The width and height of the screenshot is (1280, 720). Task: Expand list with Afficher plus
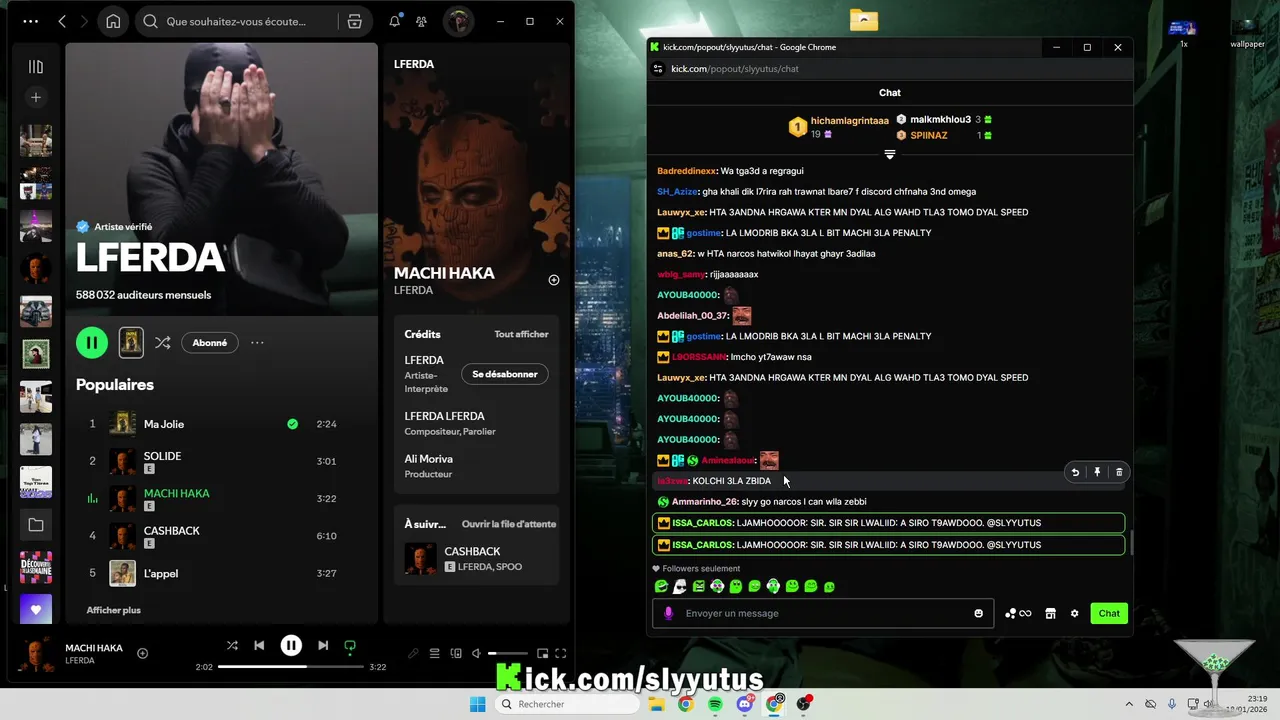click(x=113, y=610)
